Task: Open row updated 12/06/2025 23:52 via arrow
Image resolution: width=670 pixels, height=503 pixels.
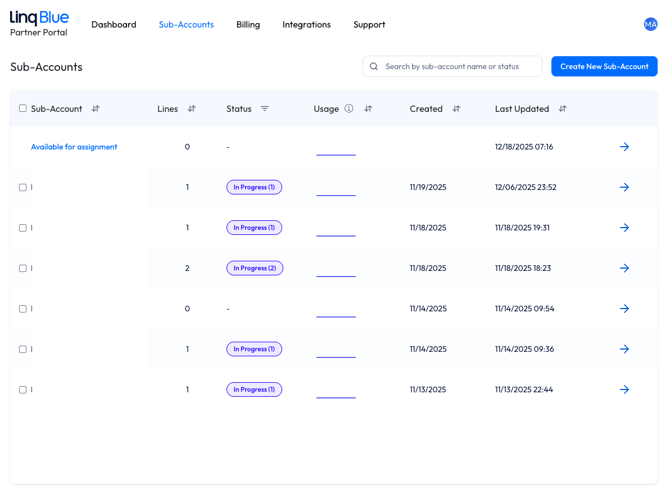Action: (624, 187)
